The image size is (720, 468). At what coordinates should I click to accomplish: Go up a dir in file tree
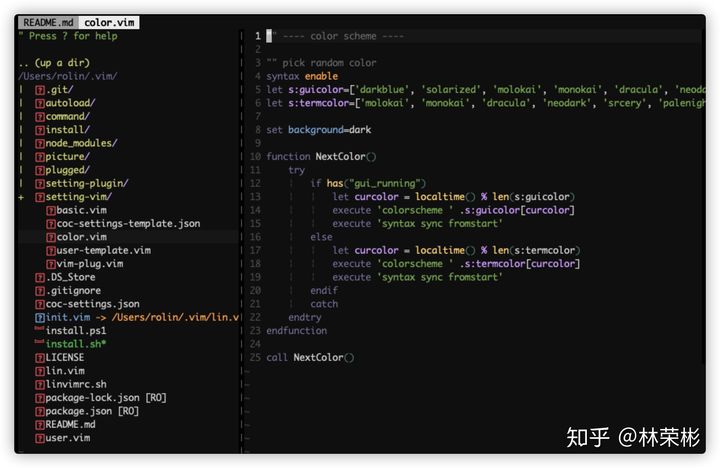(54, 63)
